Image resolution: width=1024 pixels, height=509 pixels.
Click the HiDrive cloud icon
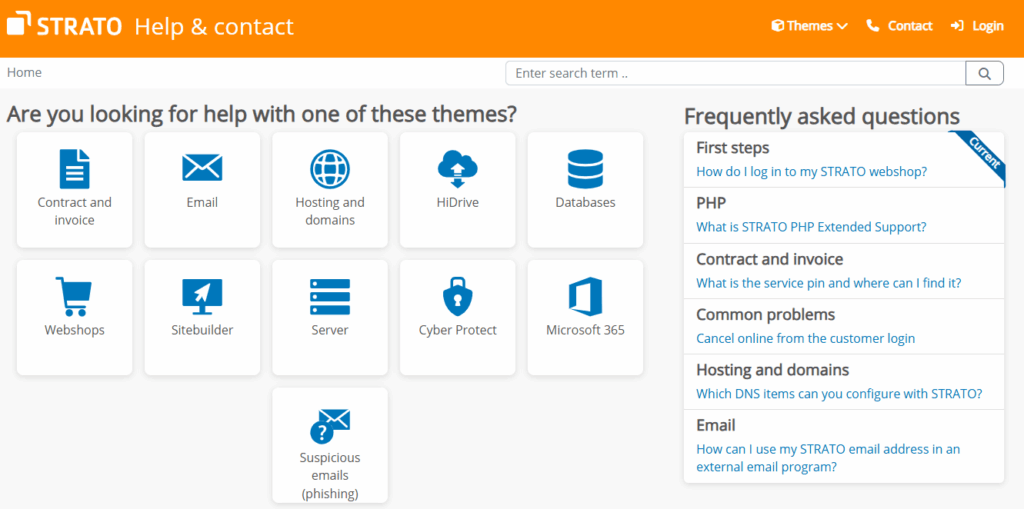click(x=457, y=169)
